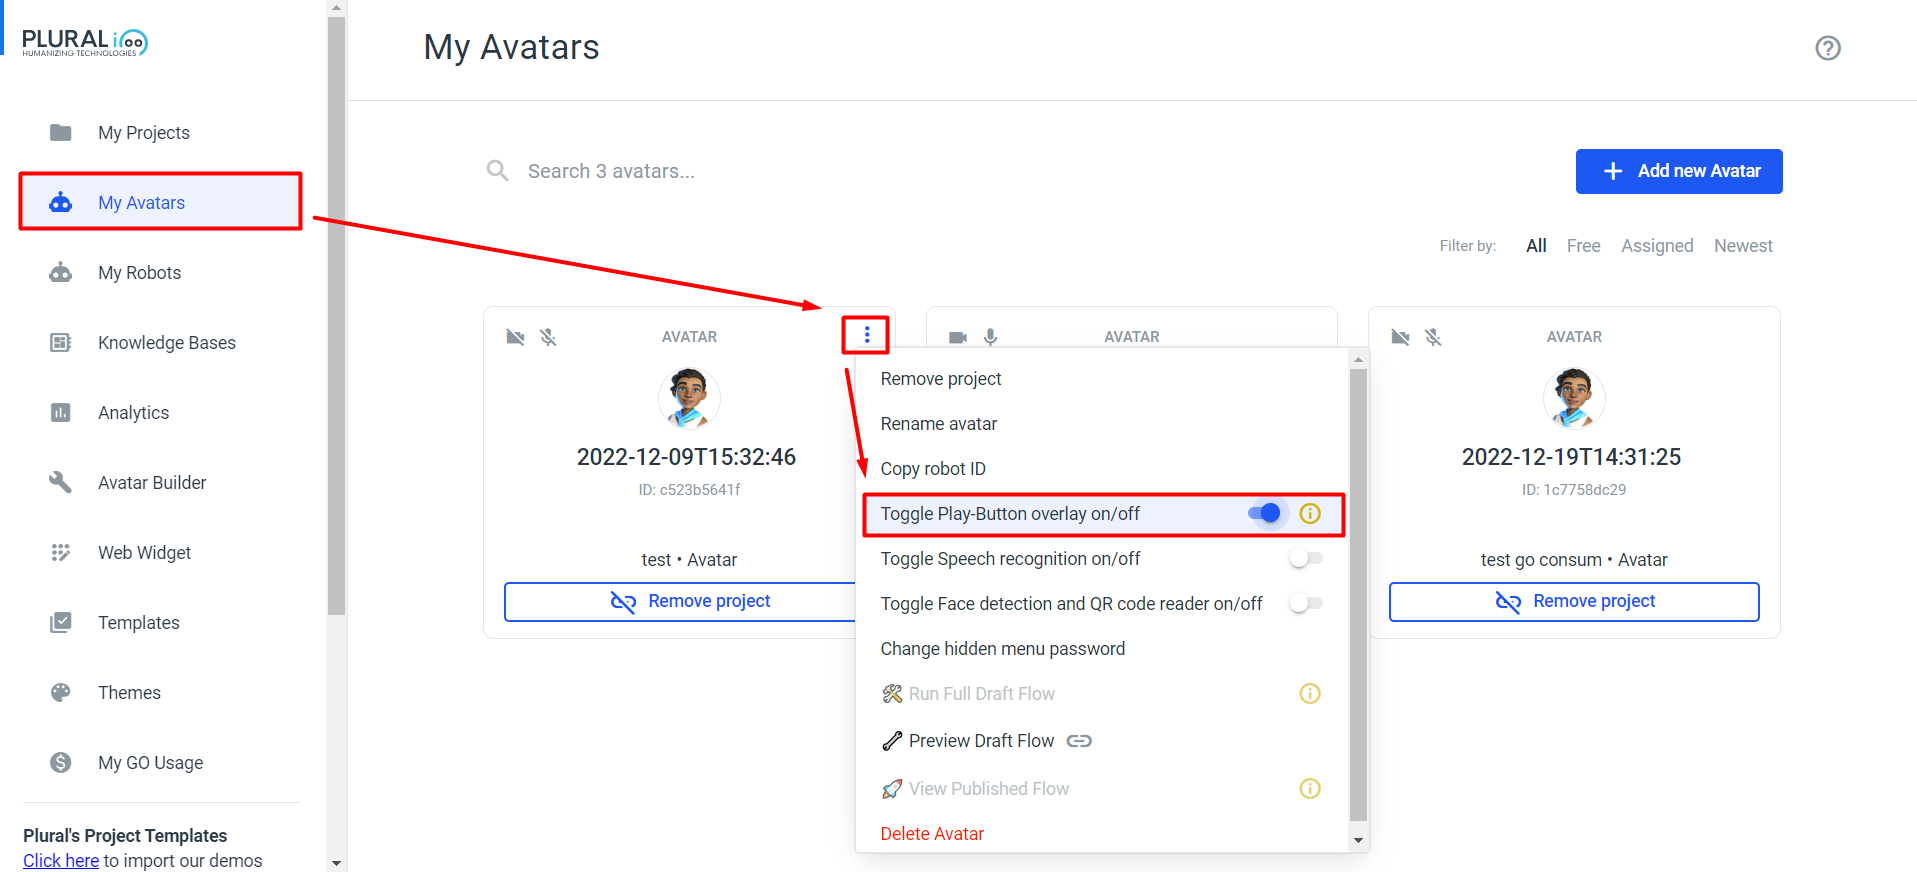Click the Add new Avatar button
This screenshot has width=1917, height=872.
[x=1678, y=171]
